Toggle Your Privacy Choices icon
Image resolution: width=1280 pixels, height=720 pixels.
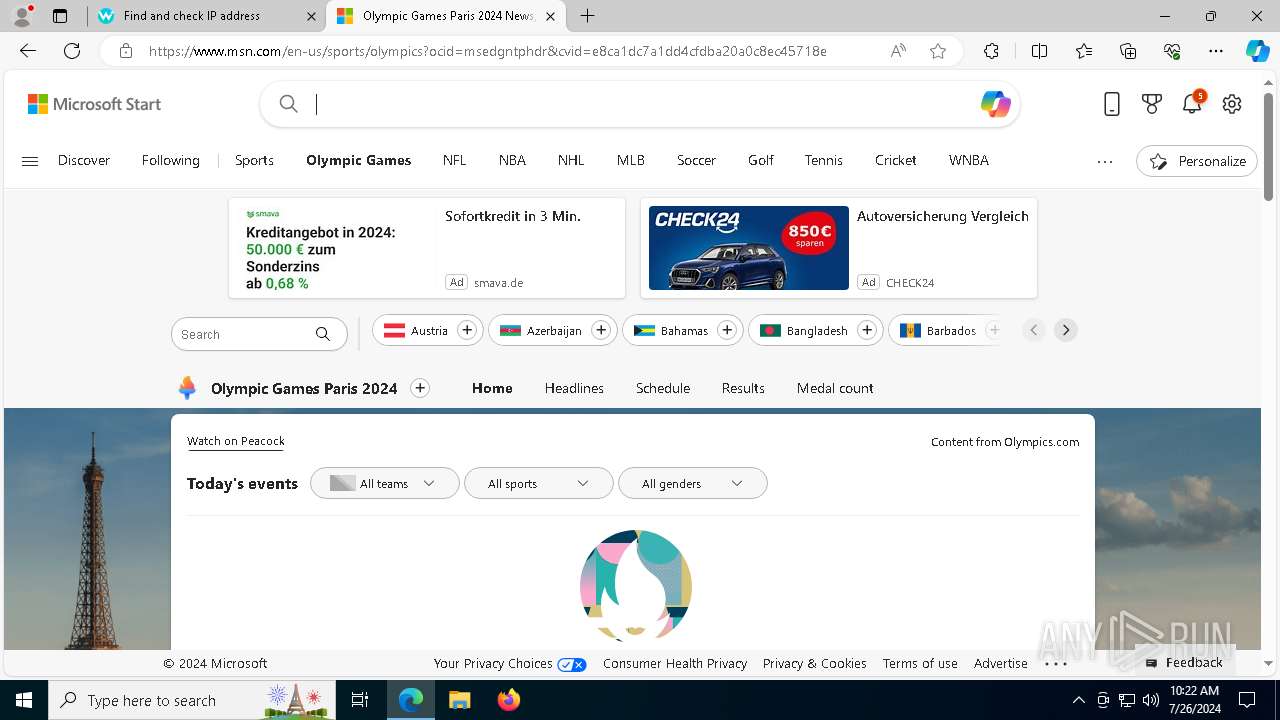coord(572,664)
